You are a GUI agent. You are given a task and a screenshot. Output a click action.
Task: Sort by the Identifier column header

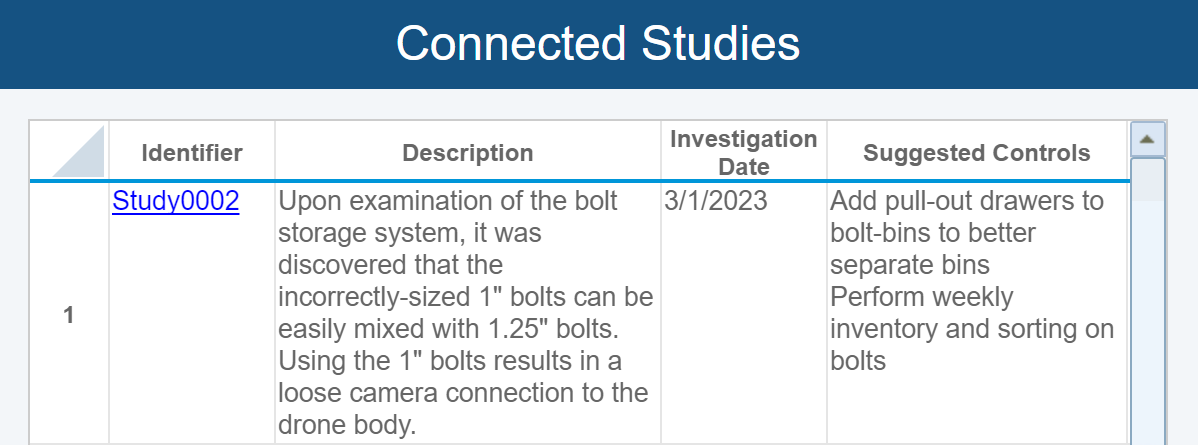click(x=192, y=153)
